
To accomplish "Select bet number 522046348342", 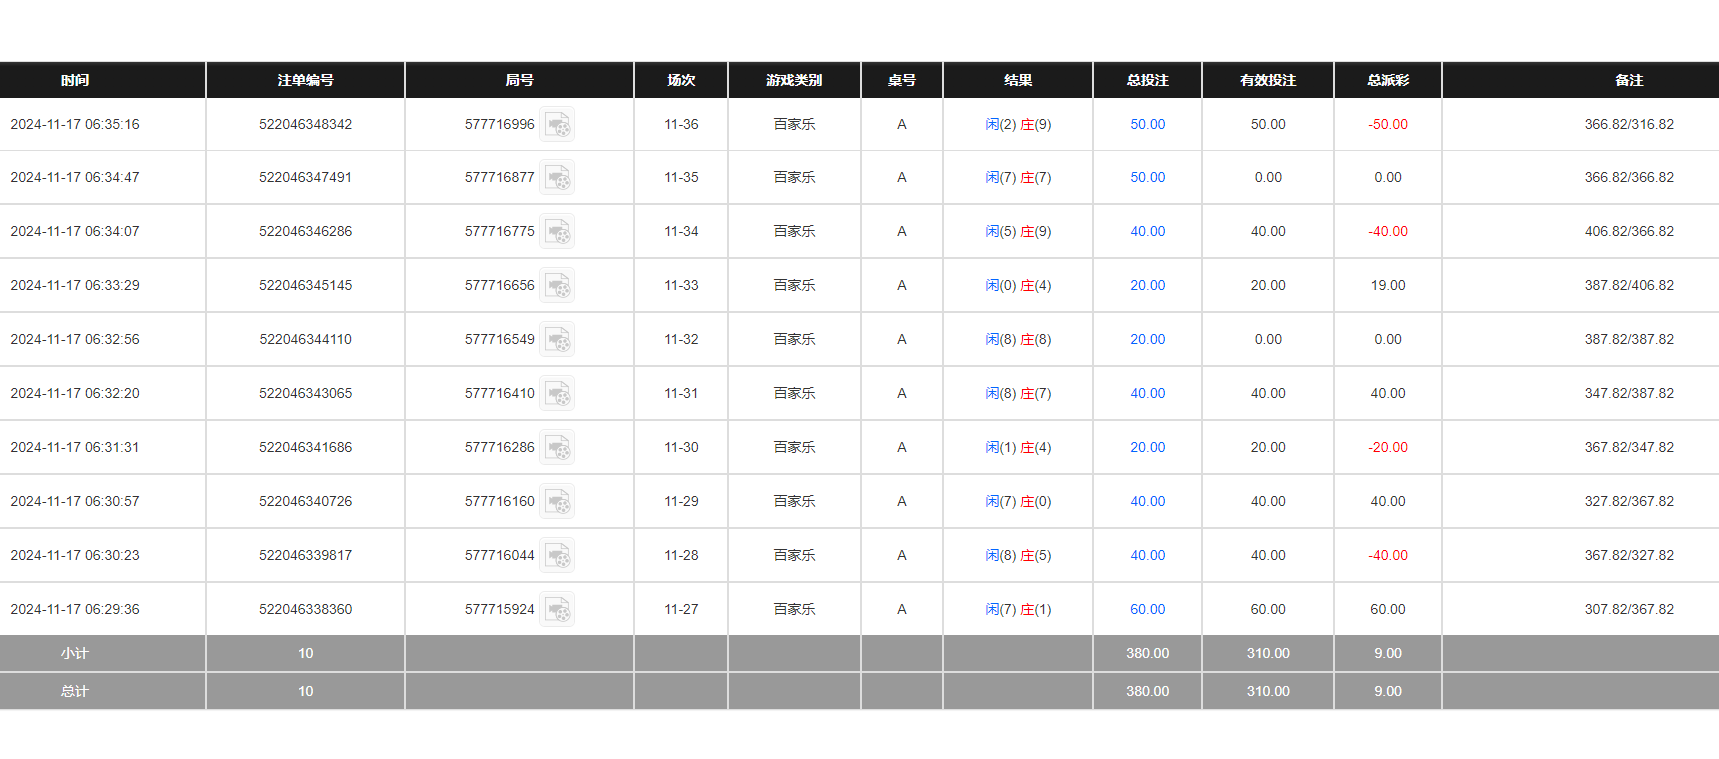I will click(x=305, y=124).
